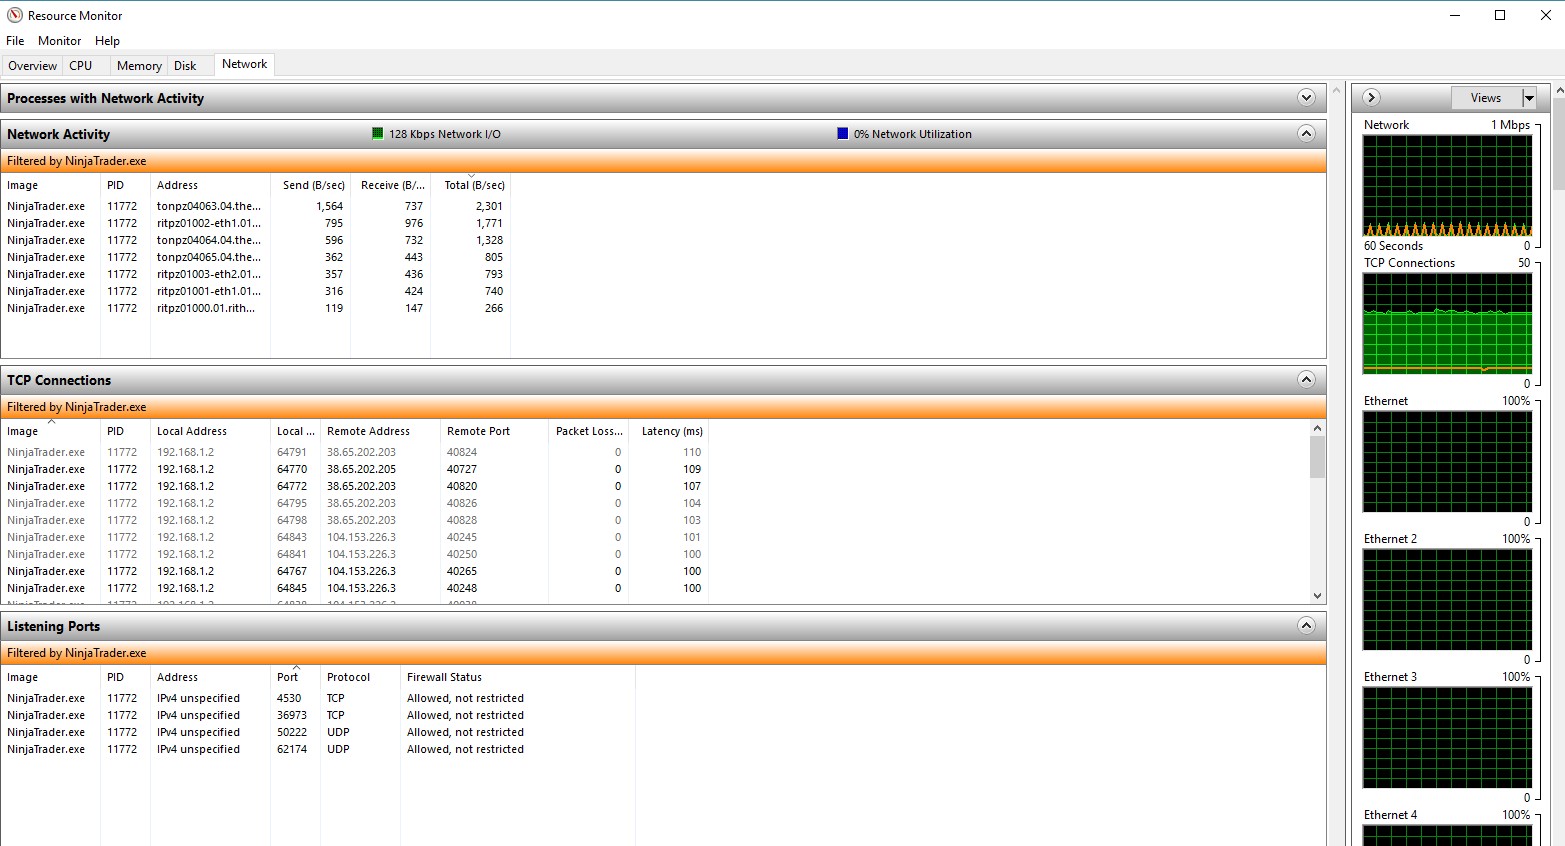
Task: Select the Network tab
Action: (244, 64)
